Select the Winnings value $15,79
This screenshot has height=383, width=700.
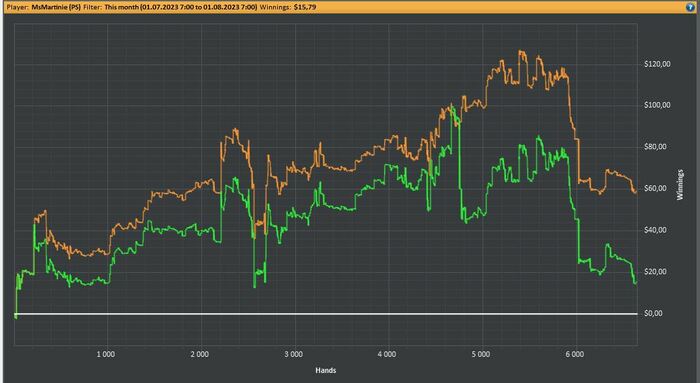coord(305,7)
